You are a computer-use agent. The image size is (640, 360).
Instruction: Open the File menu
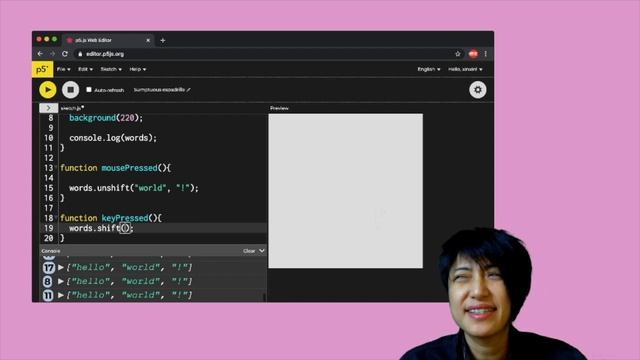point(63,69)
